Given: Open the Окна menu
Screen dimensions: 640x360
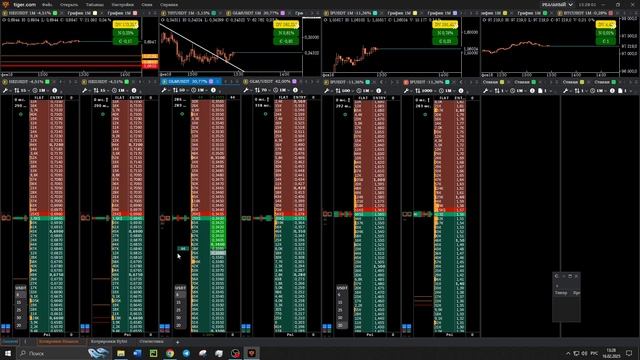Looking at the screenshot, I should 147,4.
